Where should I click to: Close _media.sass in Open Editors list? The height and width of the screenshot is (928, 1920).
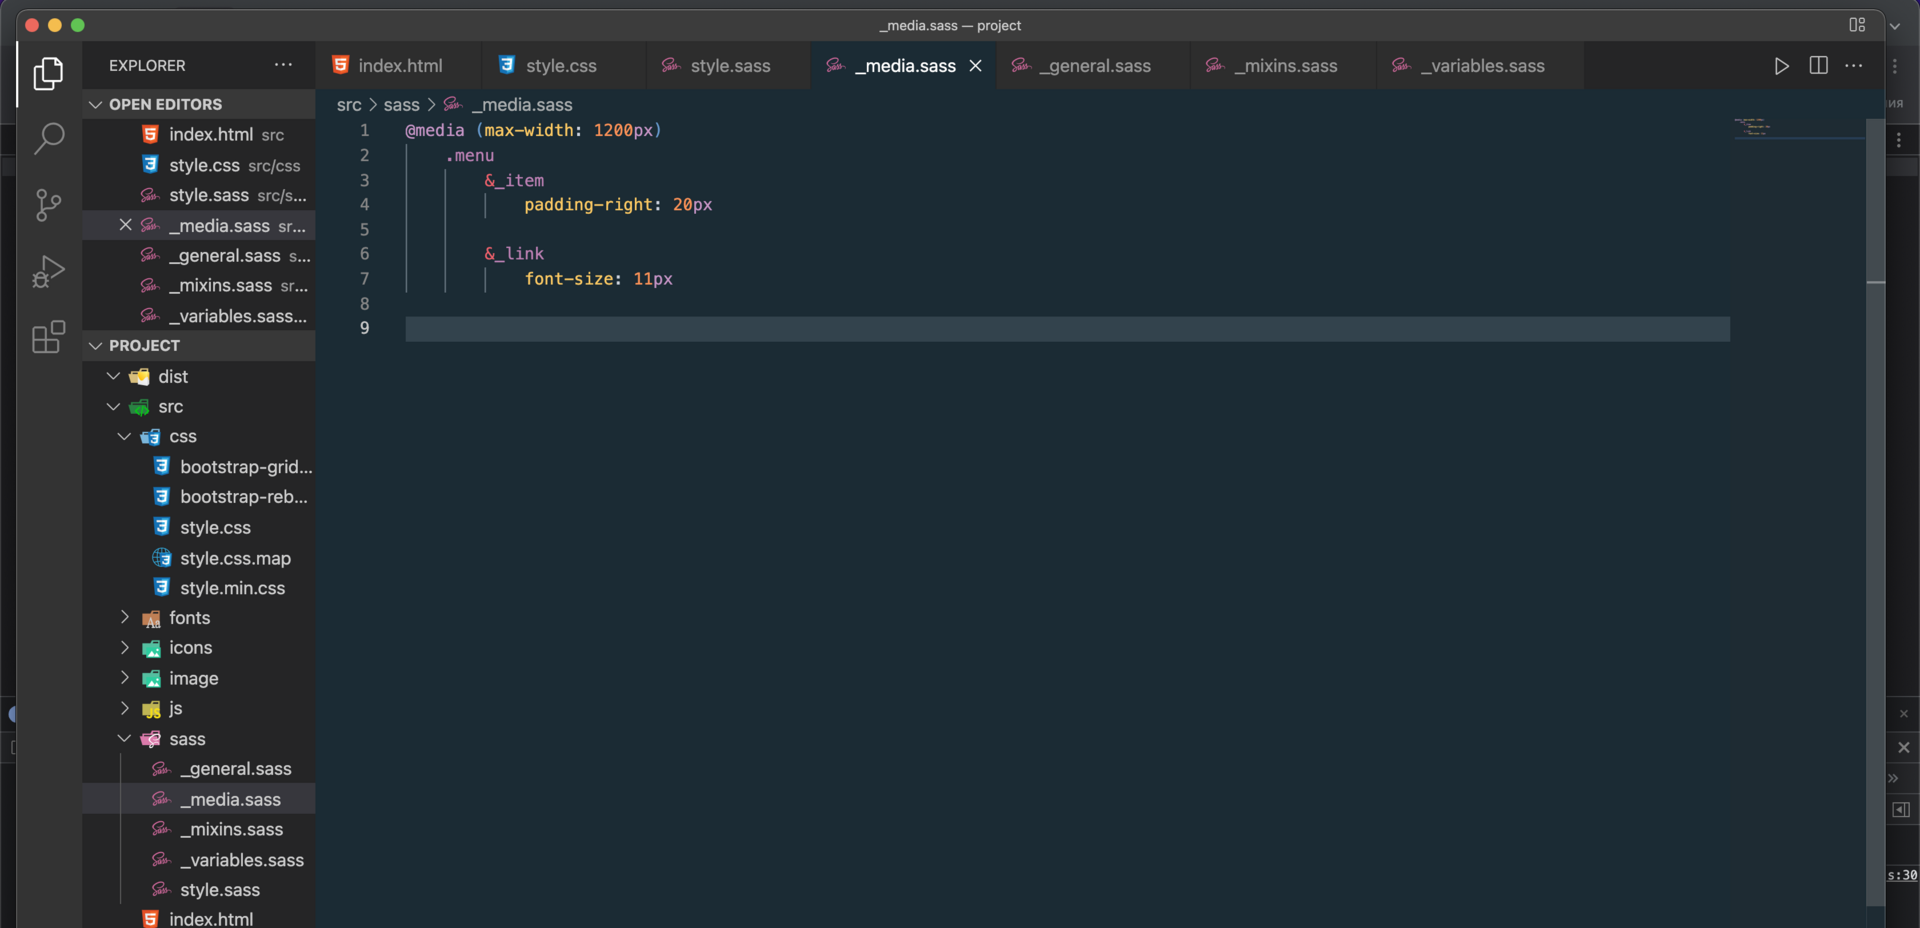[125, 225]
